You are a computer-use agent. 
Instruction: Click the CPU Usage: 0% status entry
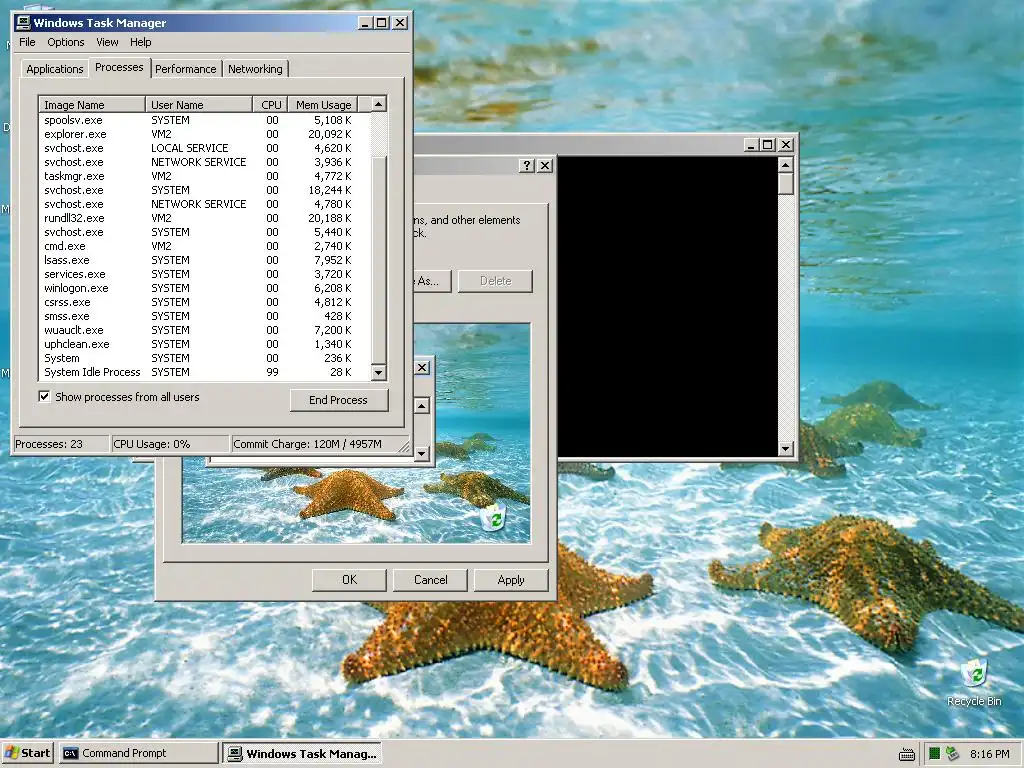170,444
